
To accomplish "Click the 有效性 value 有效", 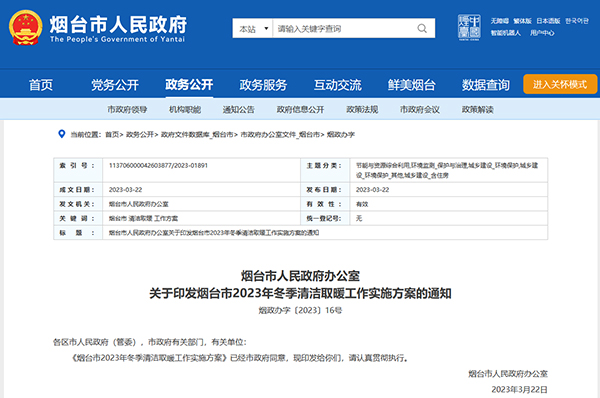I will pos(362,204).
